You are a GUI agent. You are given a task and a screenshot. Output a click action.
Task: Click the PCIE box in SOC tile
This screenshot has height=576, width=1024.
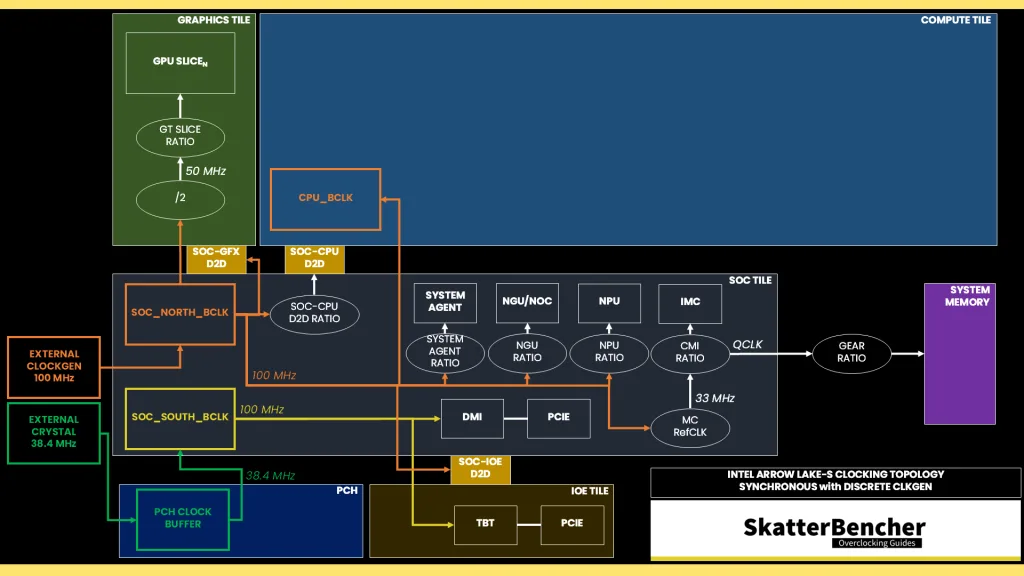tap(559, 418)
